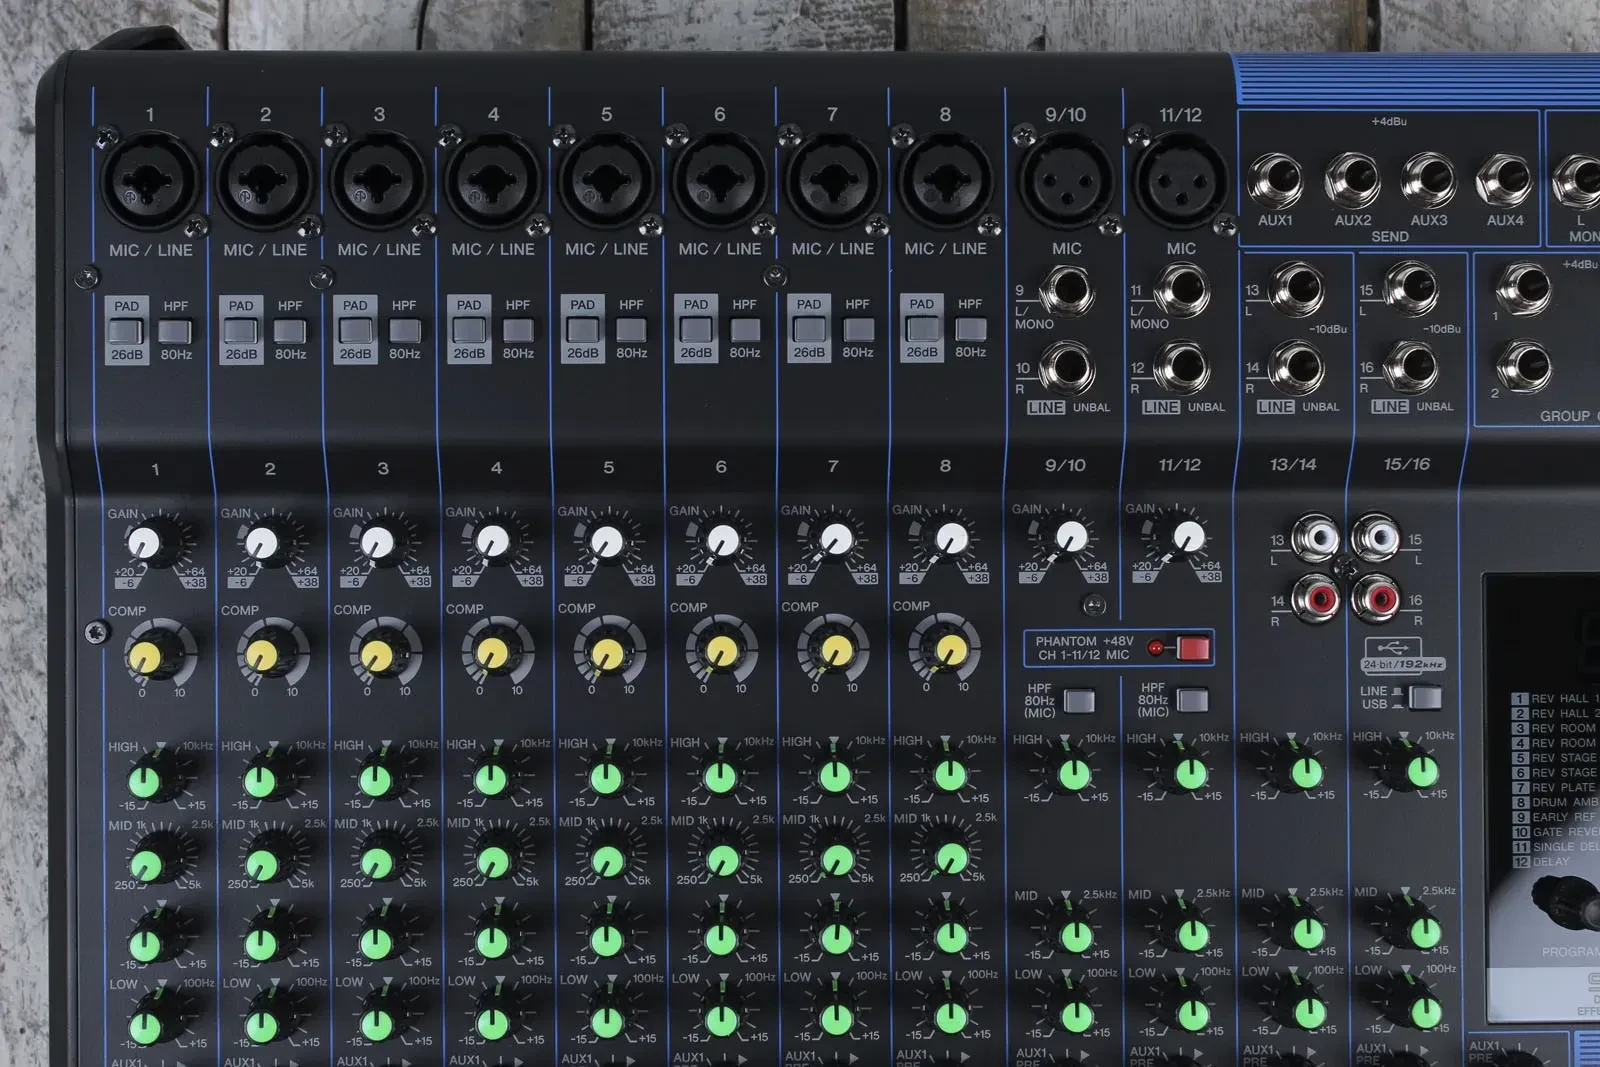This screenshot has height=1067, width=1600.
Task: Click the channel 13 L white RCA jack
Action: 1315,539
